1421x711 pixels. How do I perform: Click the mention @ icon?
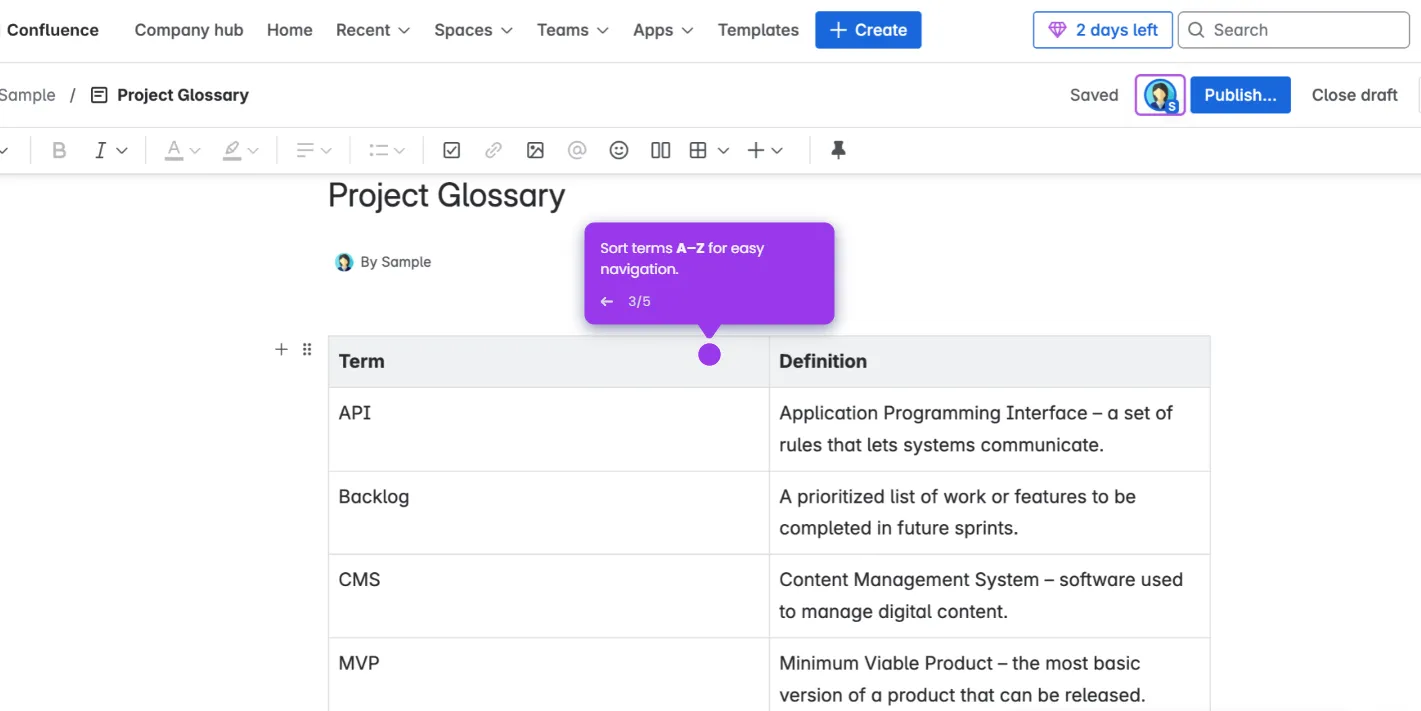(x=577, y=150)
